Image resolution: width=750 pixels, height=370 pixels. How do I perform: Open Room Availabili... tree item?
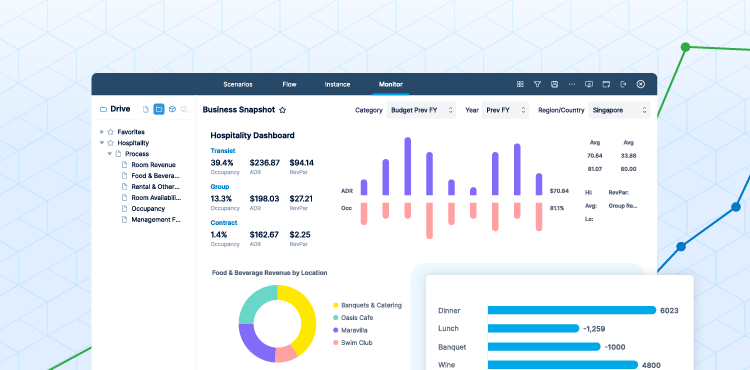click(x=156, y=198)
